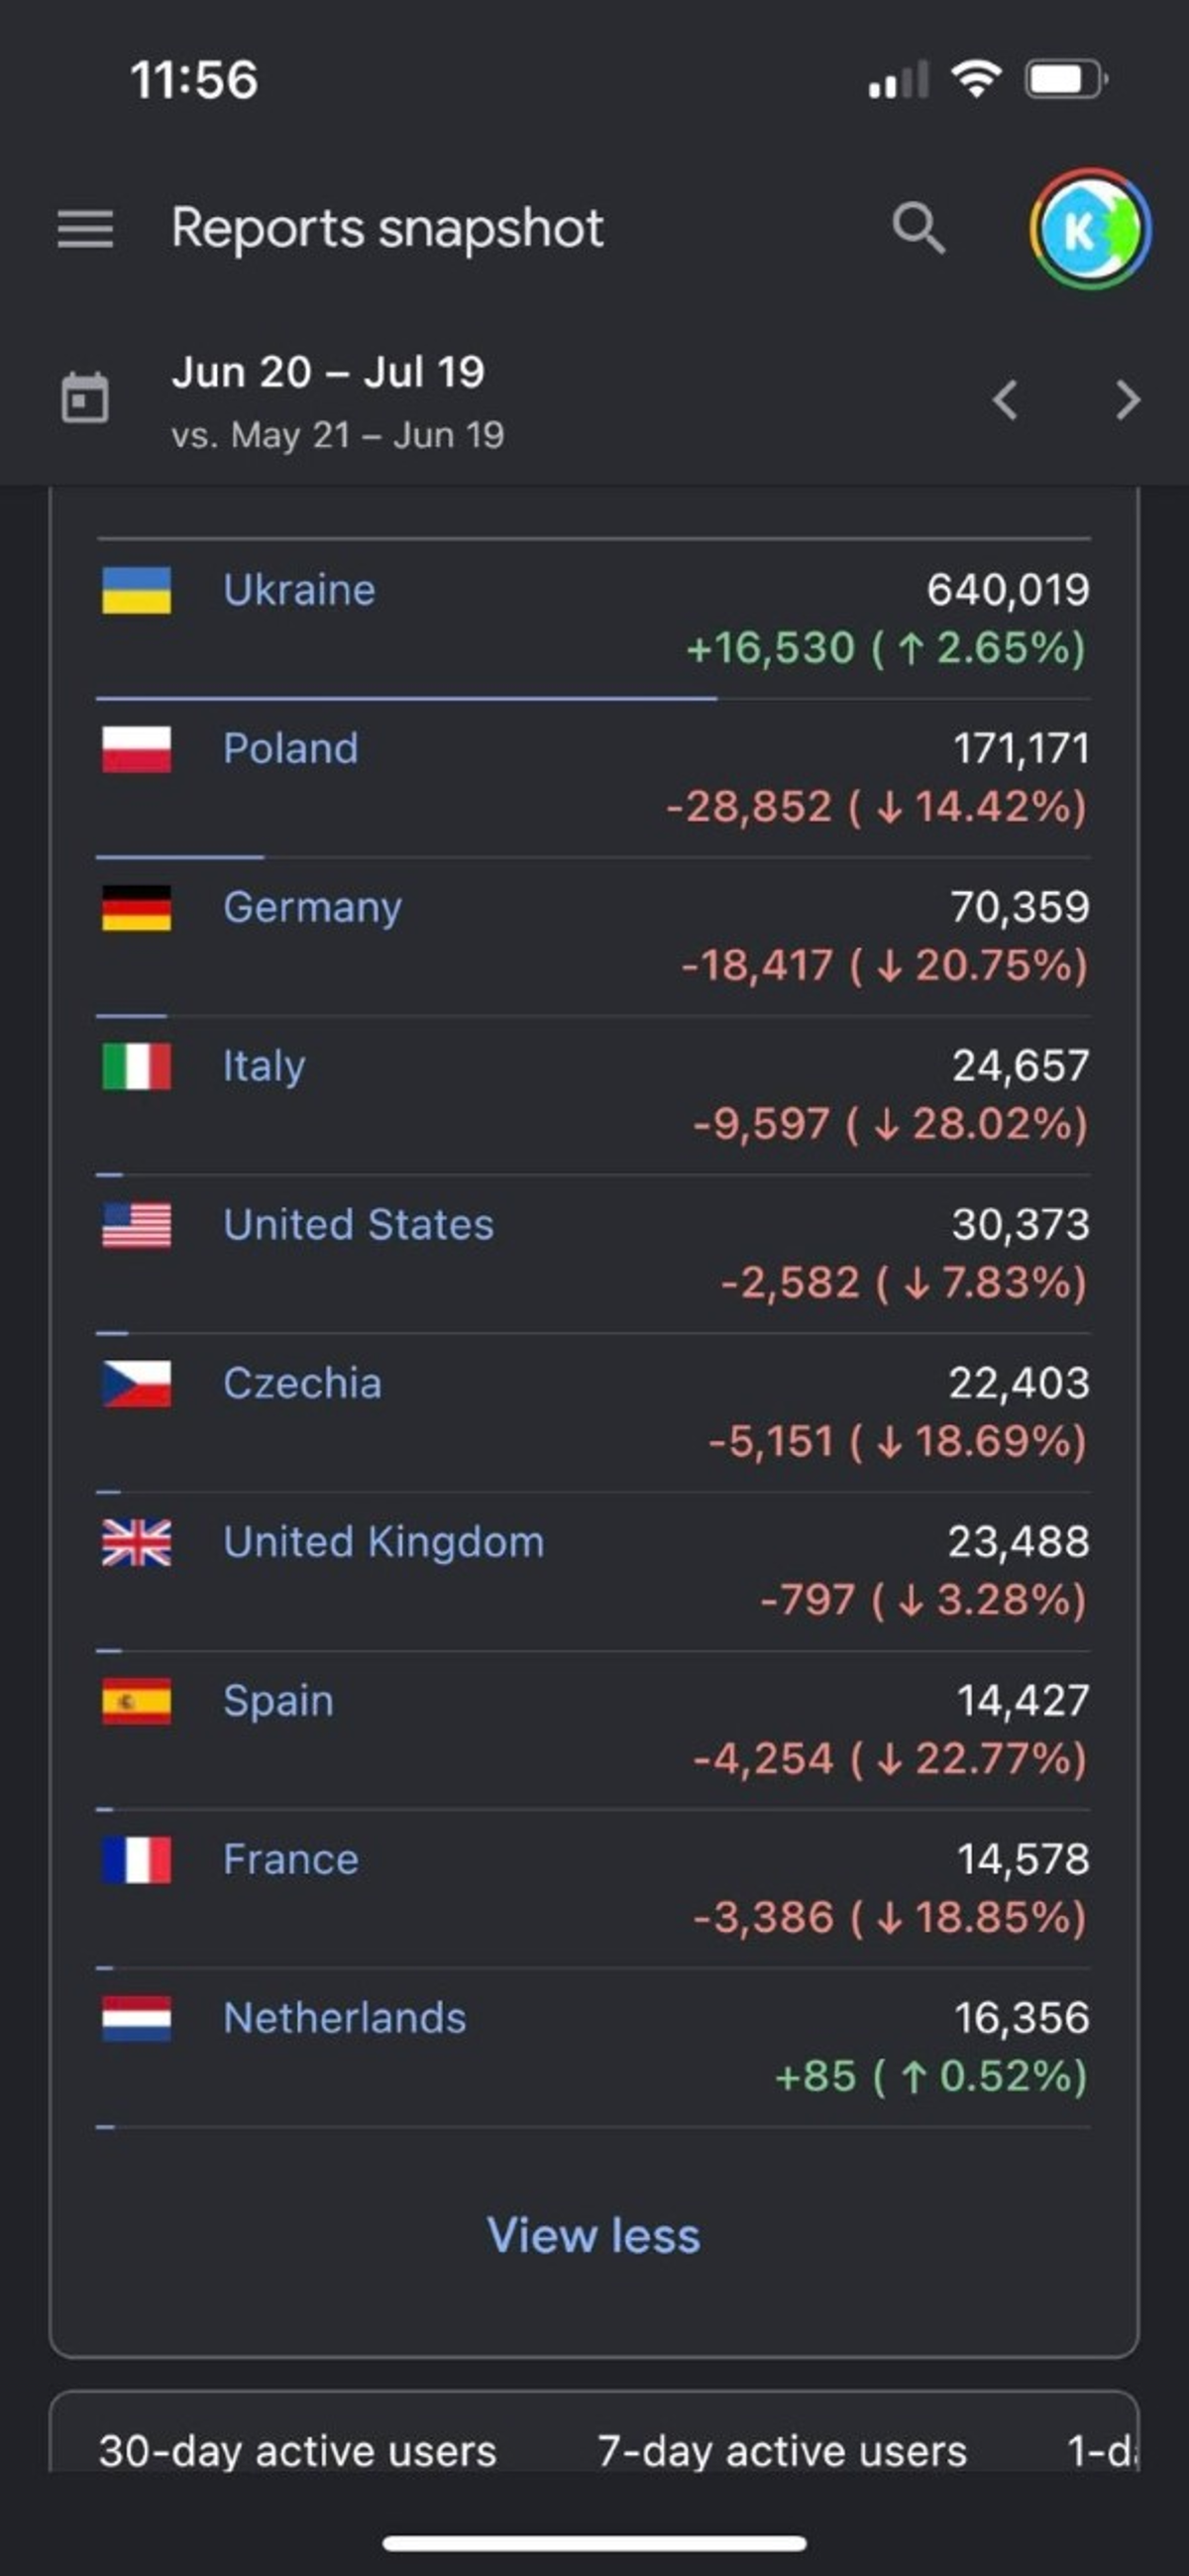
Task: Collapse list with View less
Action: tap(593, 2235)
